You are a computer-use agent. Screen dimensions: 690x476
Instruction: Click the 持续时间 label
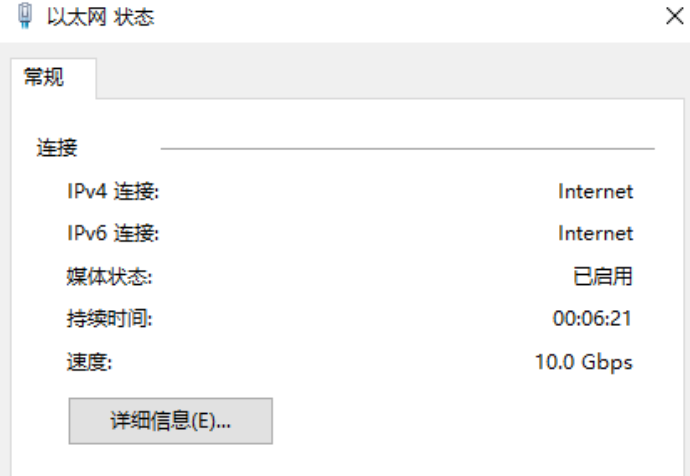click(x=109, y=318)
